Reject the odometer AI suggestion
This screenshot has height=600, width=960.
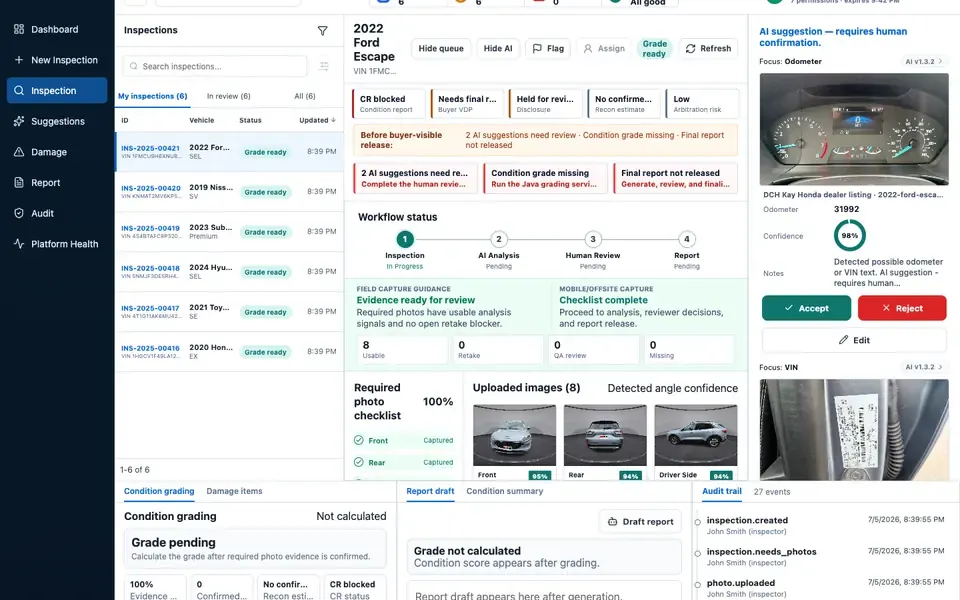point(902,308)
